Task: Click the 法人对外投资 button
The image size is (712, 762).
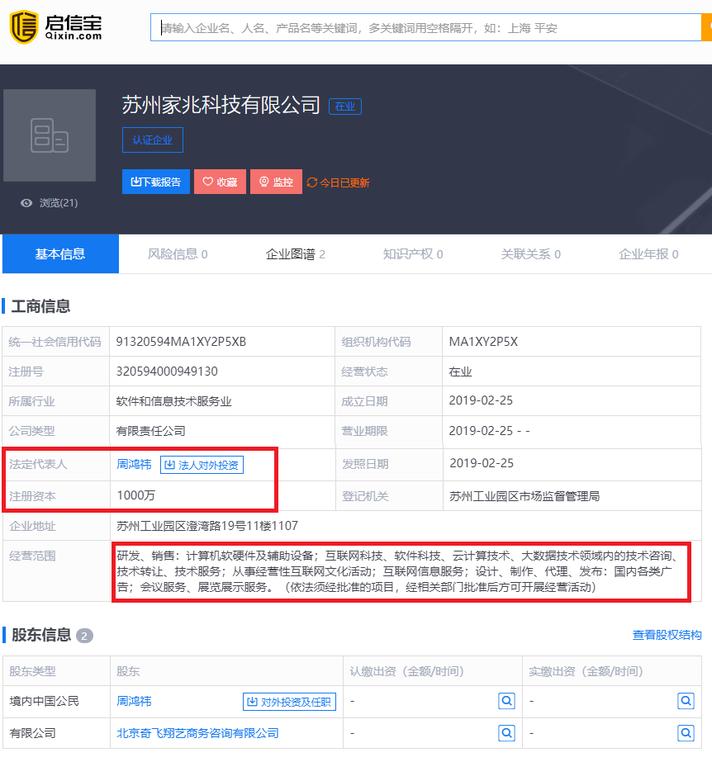Action: (202, 465)
